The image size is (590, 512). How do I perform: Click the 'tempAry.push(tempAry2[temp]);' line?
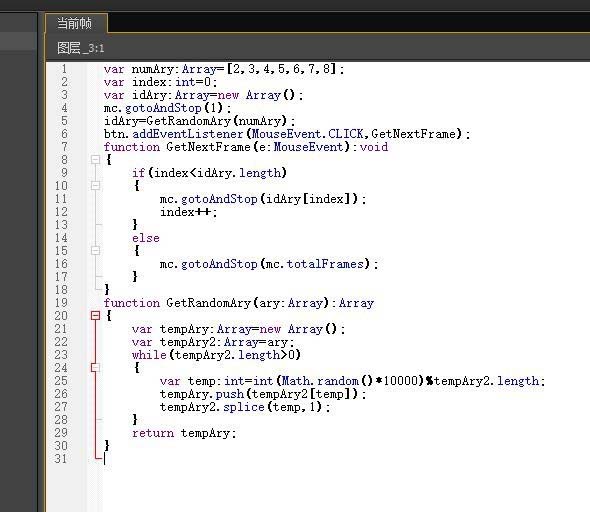(263, 394)
